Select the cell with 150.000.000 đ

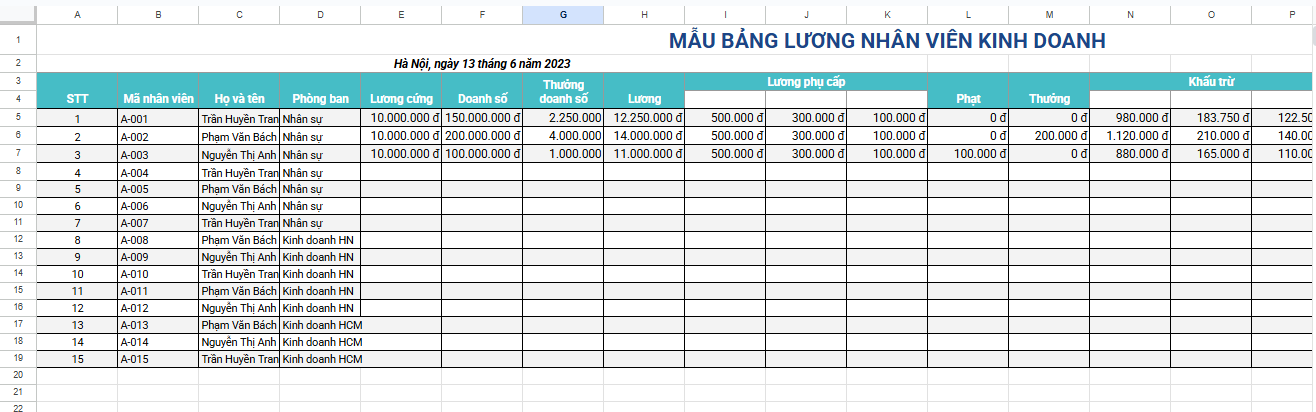pos(482,118)
